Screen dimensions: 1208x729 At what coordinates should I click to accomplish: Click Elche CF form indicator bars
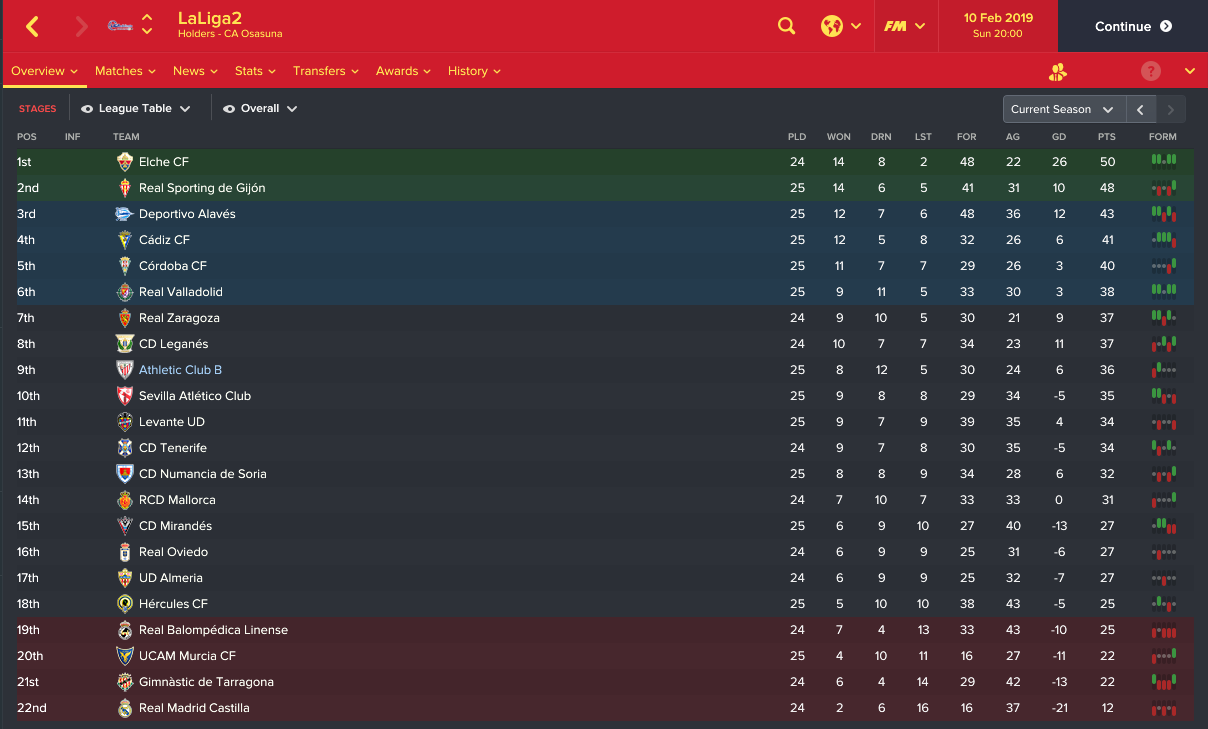point(1163,161)
